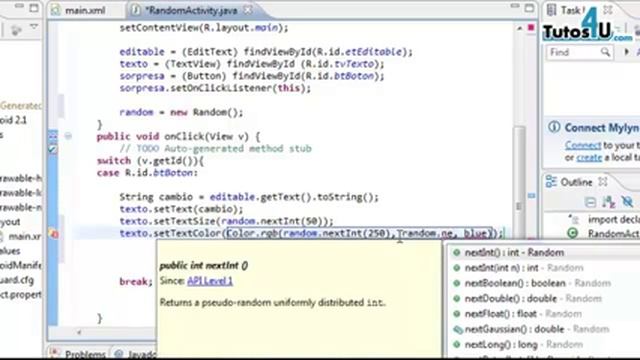Close the Outline view

click(x=603, y=182)
